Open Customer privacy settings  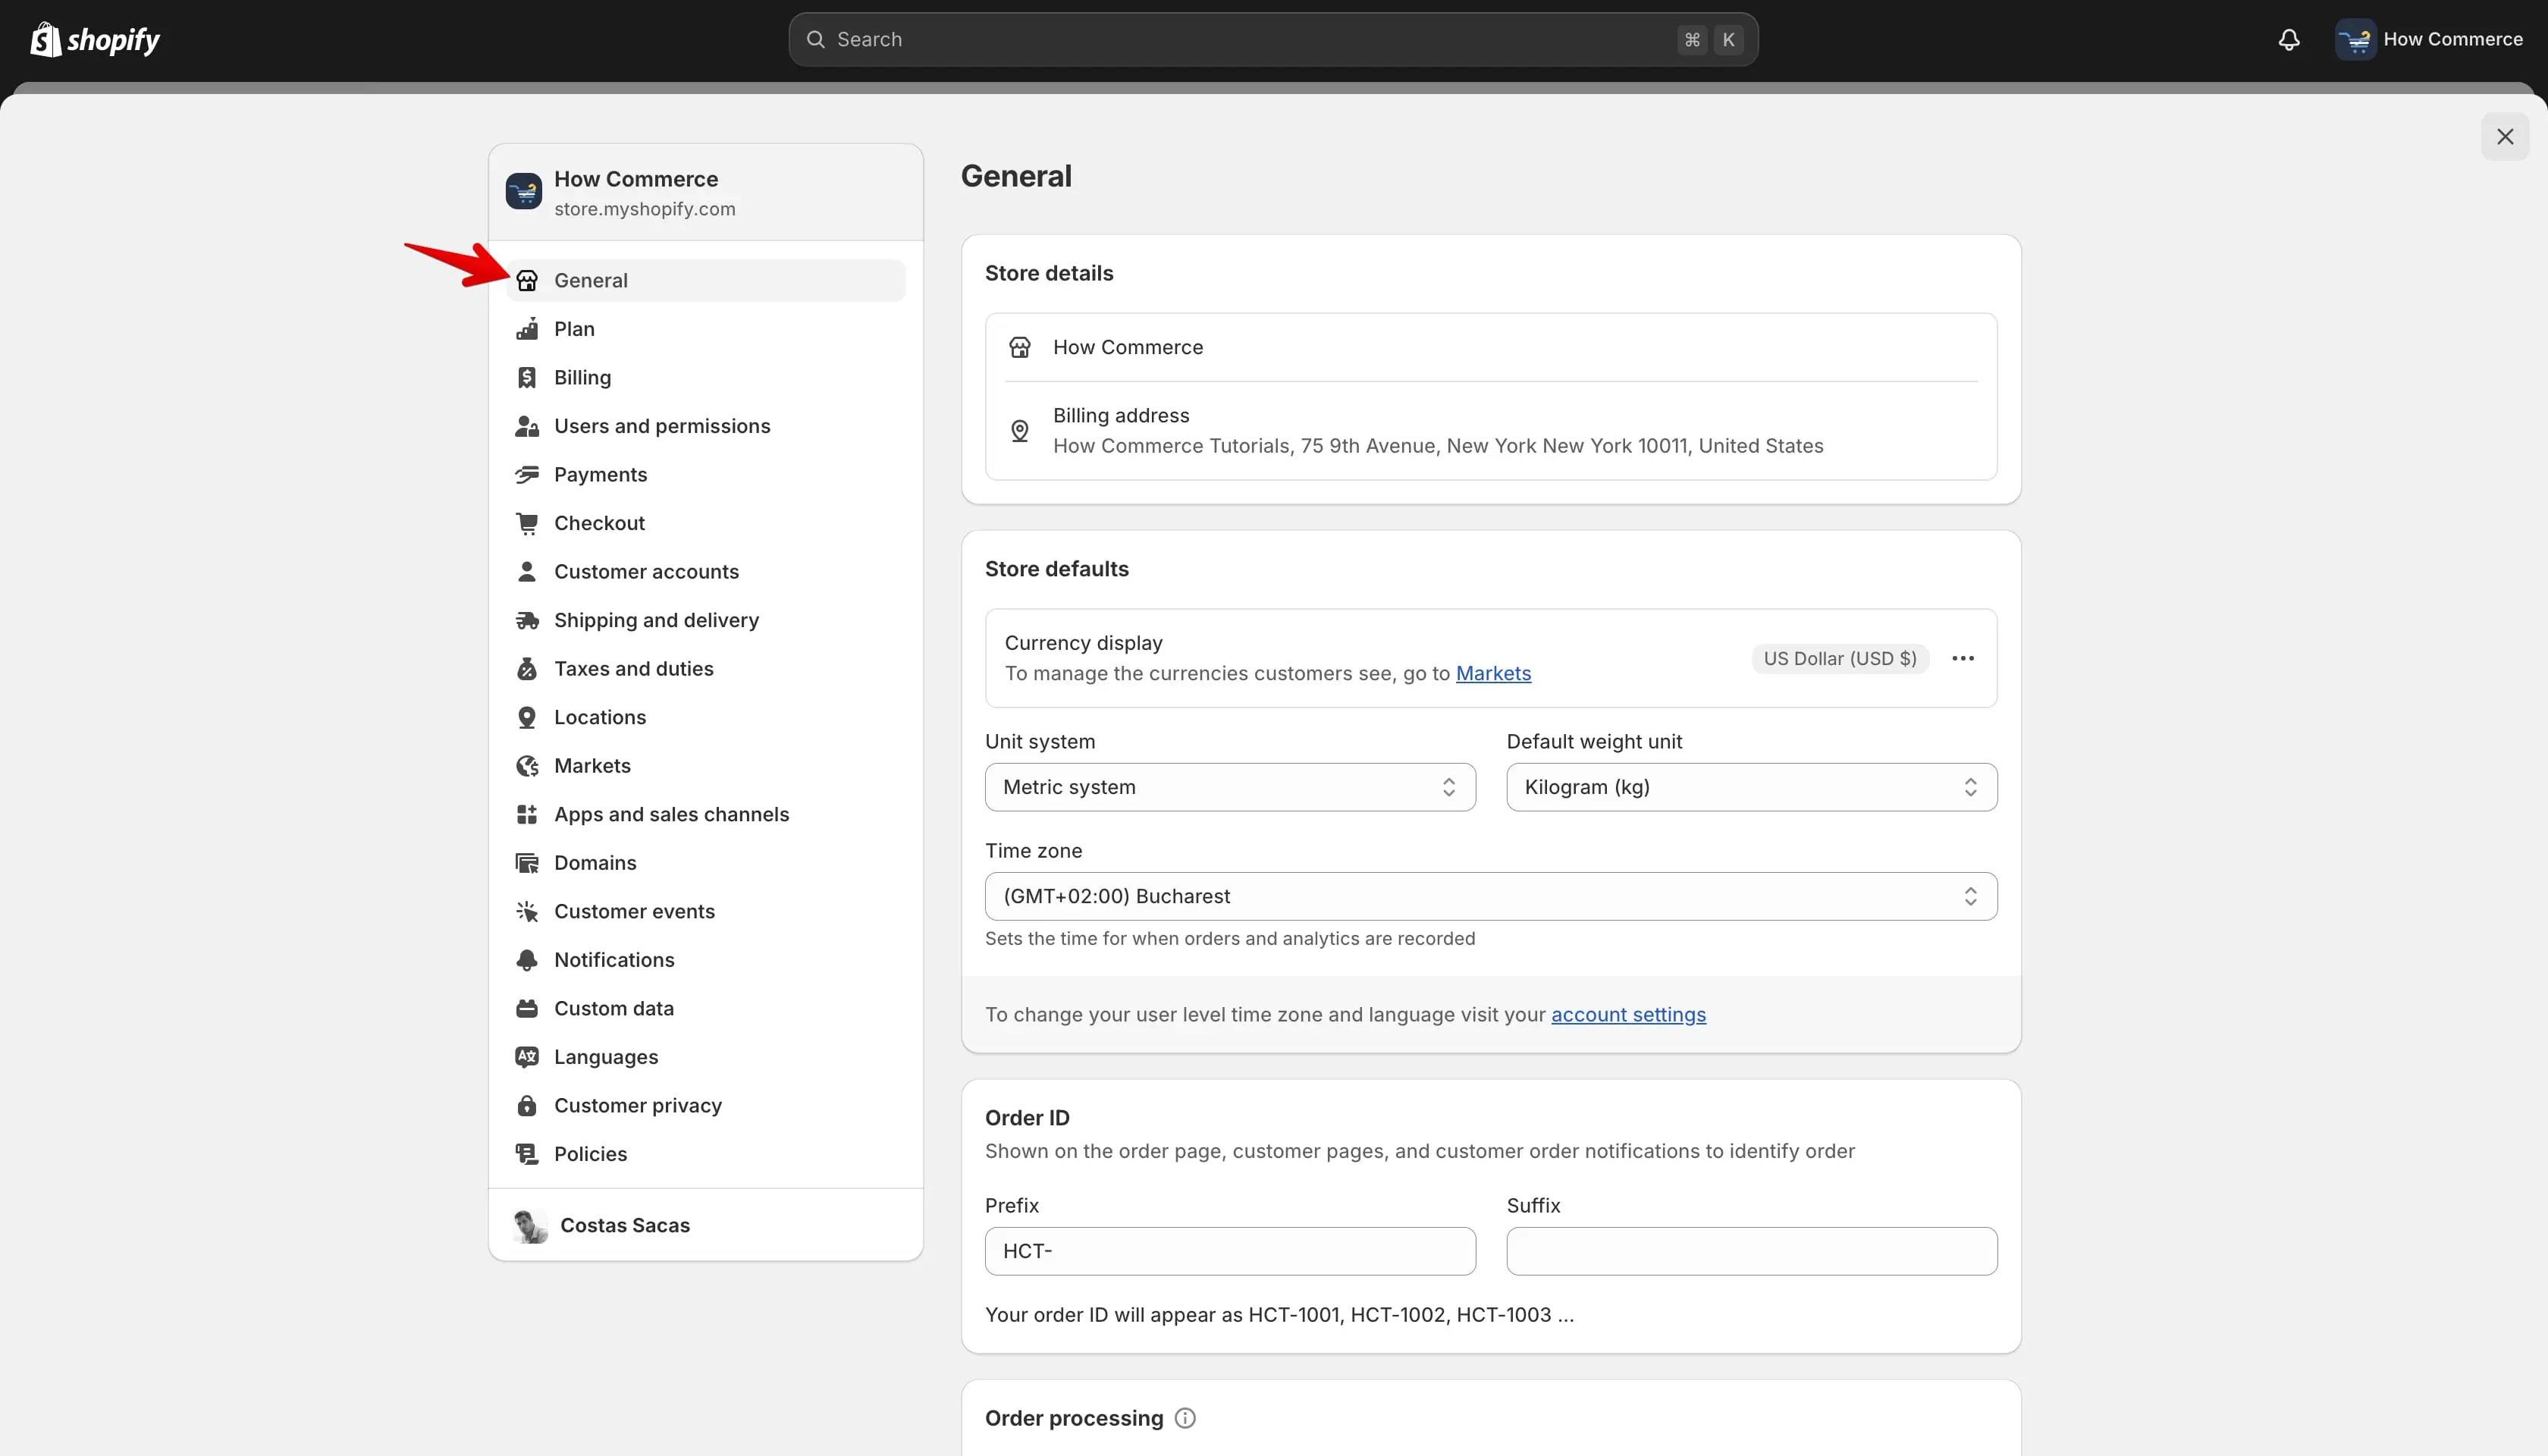point(706,1106)
